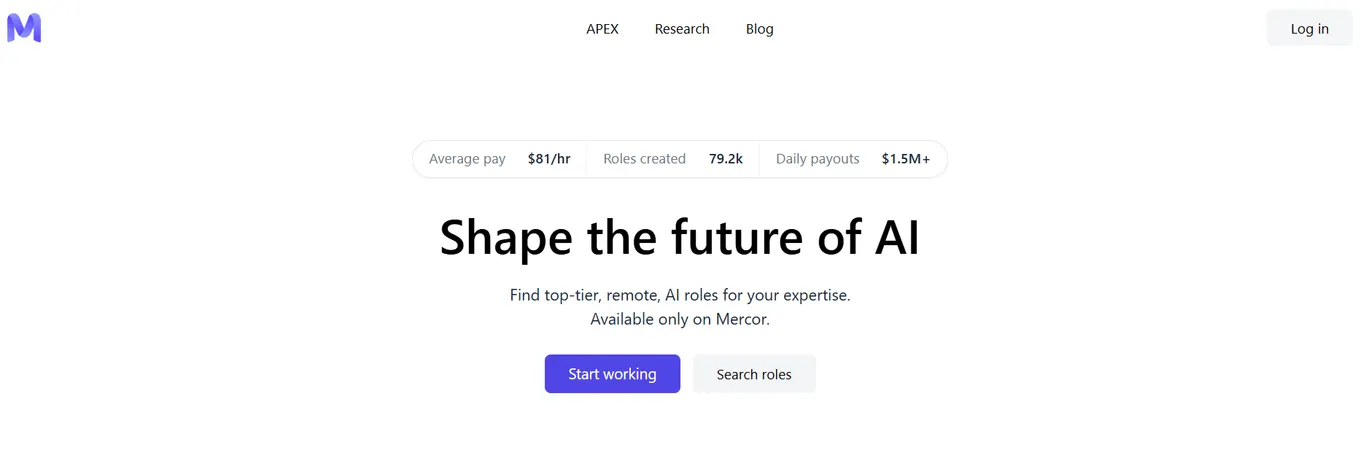The image size is (1366, 461).
Task: Open the Blog navigation link
Action: (x=760, y=29)
